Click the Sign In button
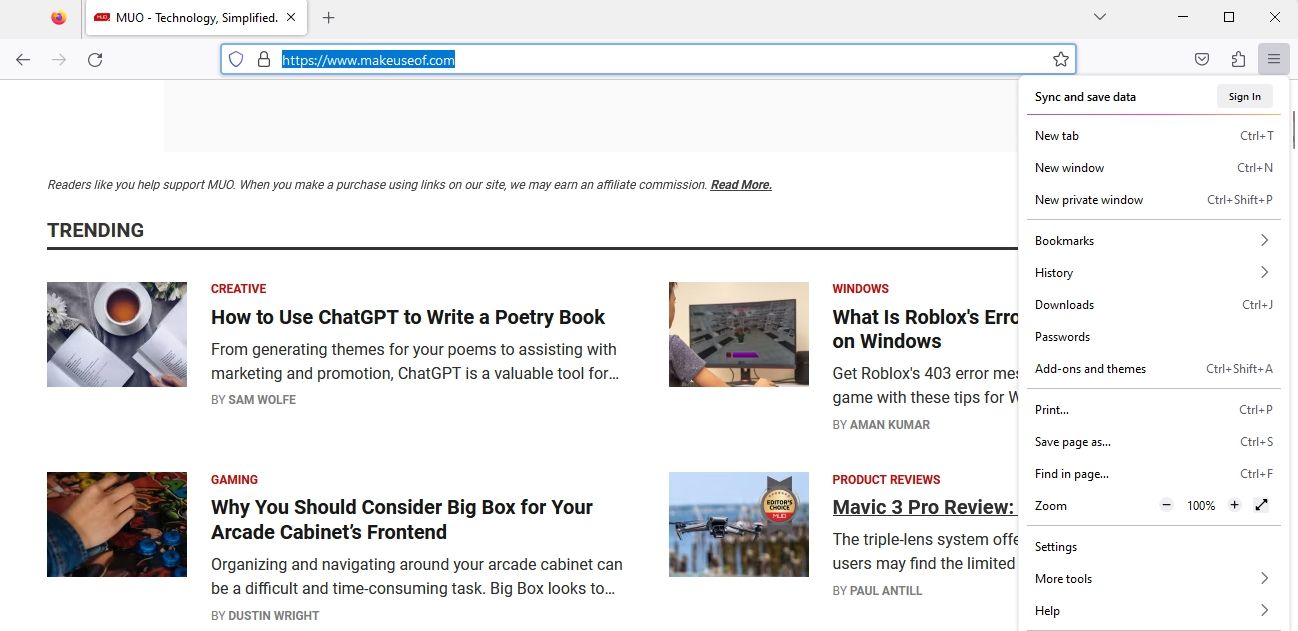 1244,96
